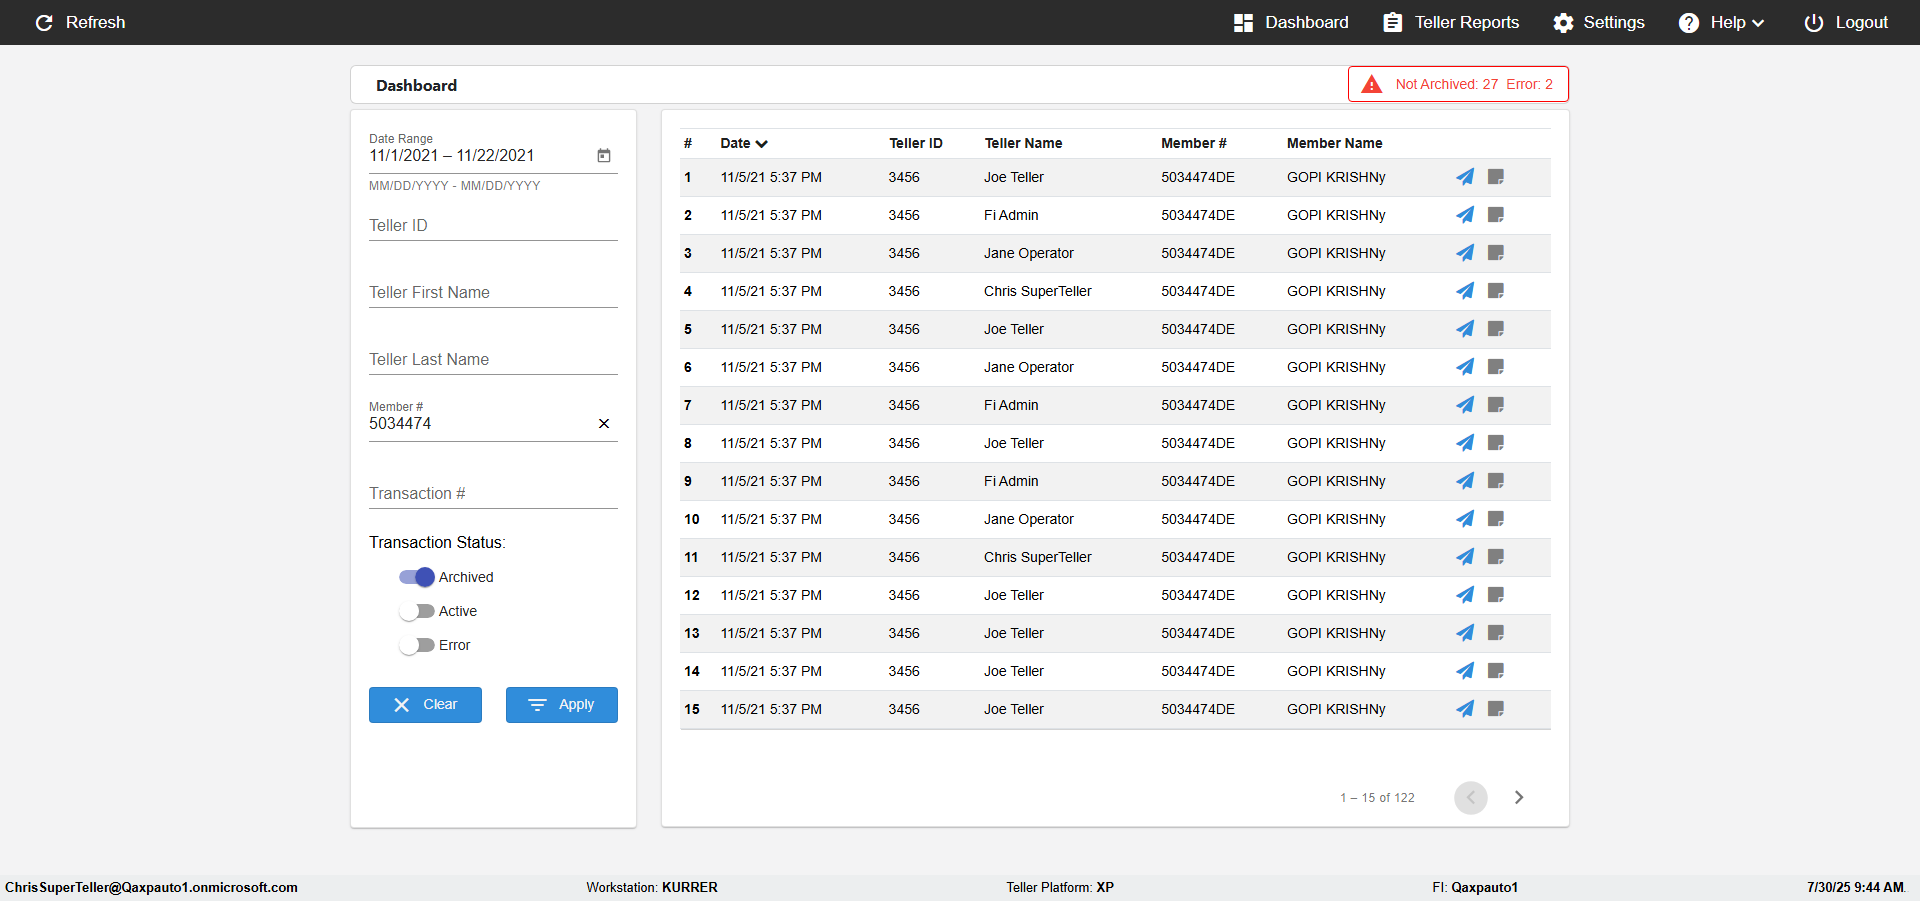Click the send icon in row 6
1920x901 pixels.
[1465, 367]
